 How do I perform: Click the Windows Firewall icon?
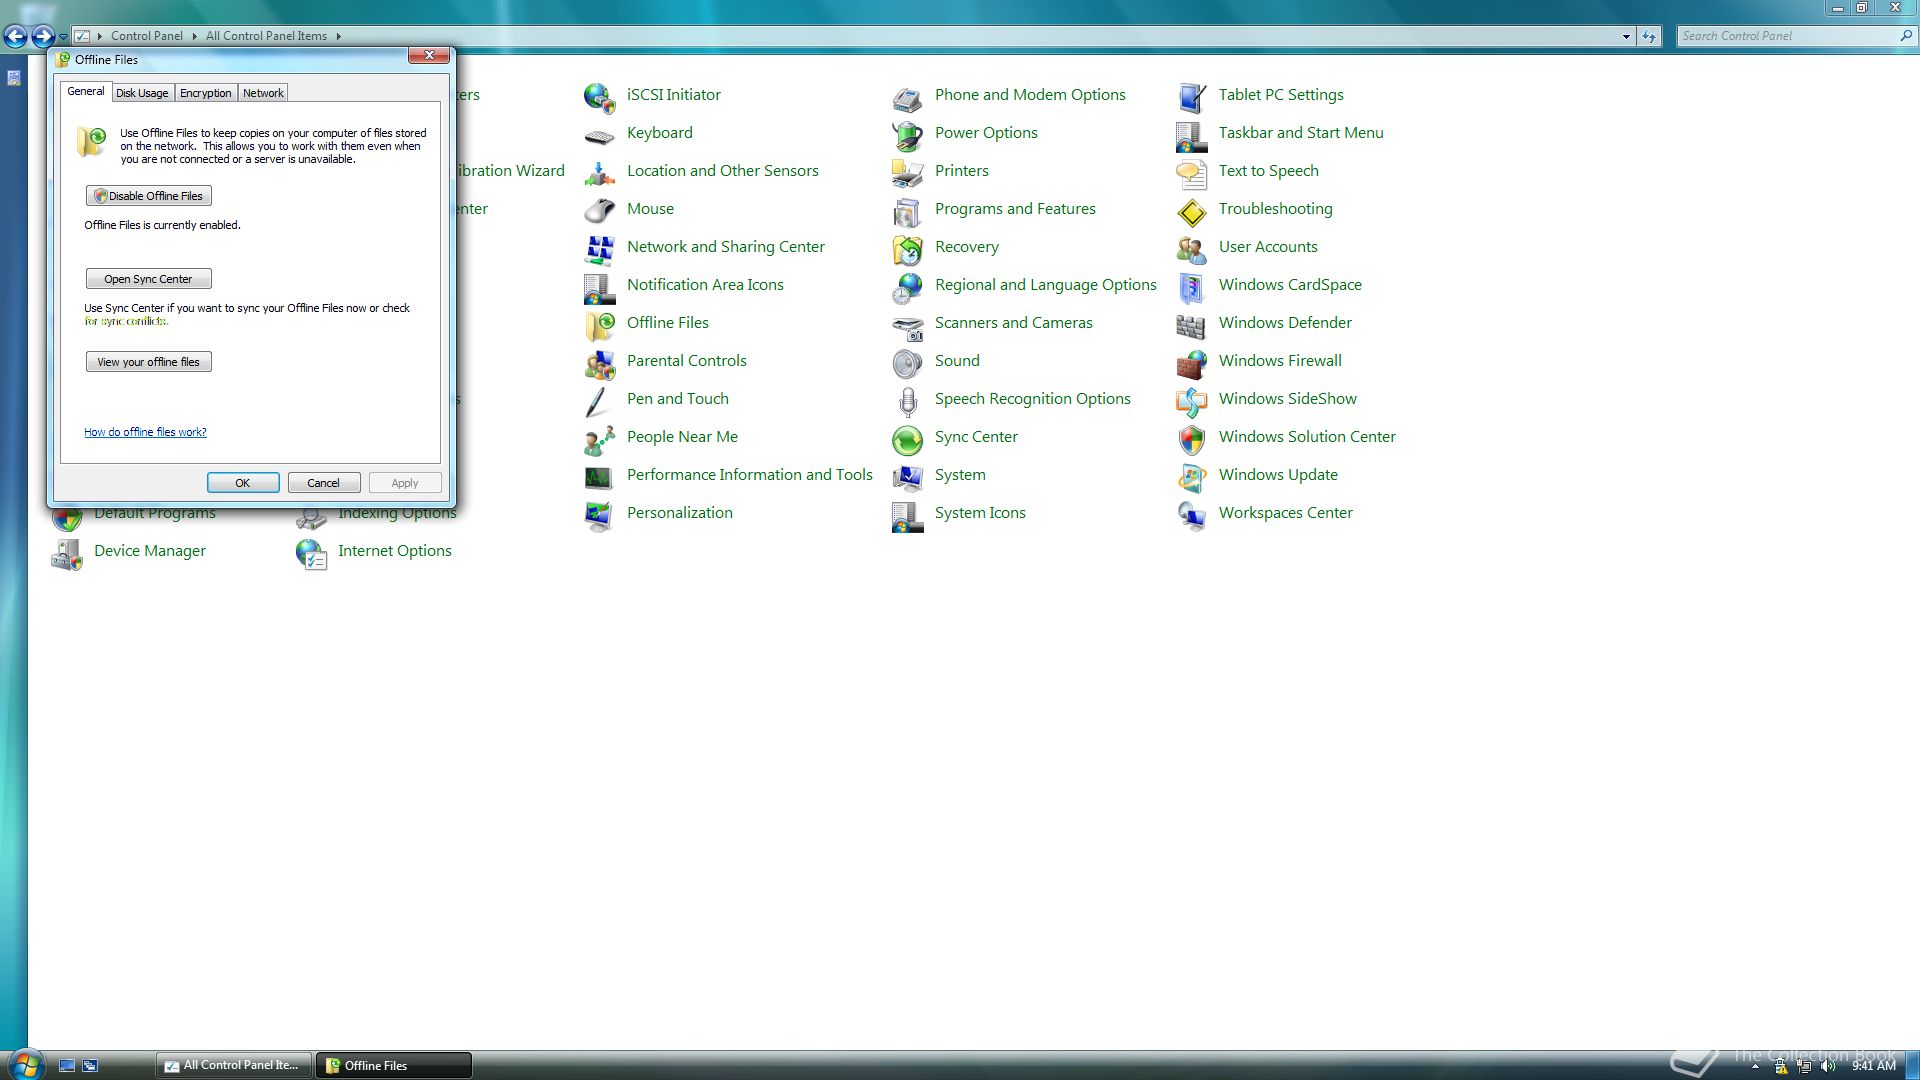1191,363
